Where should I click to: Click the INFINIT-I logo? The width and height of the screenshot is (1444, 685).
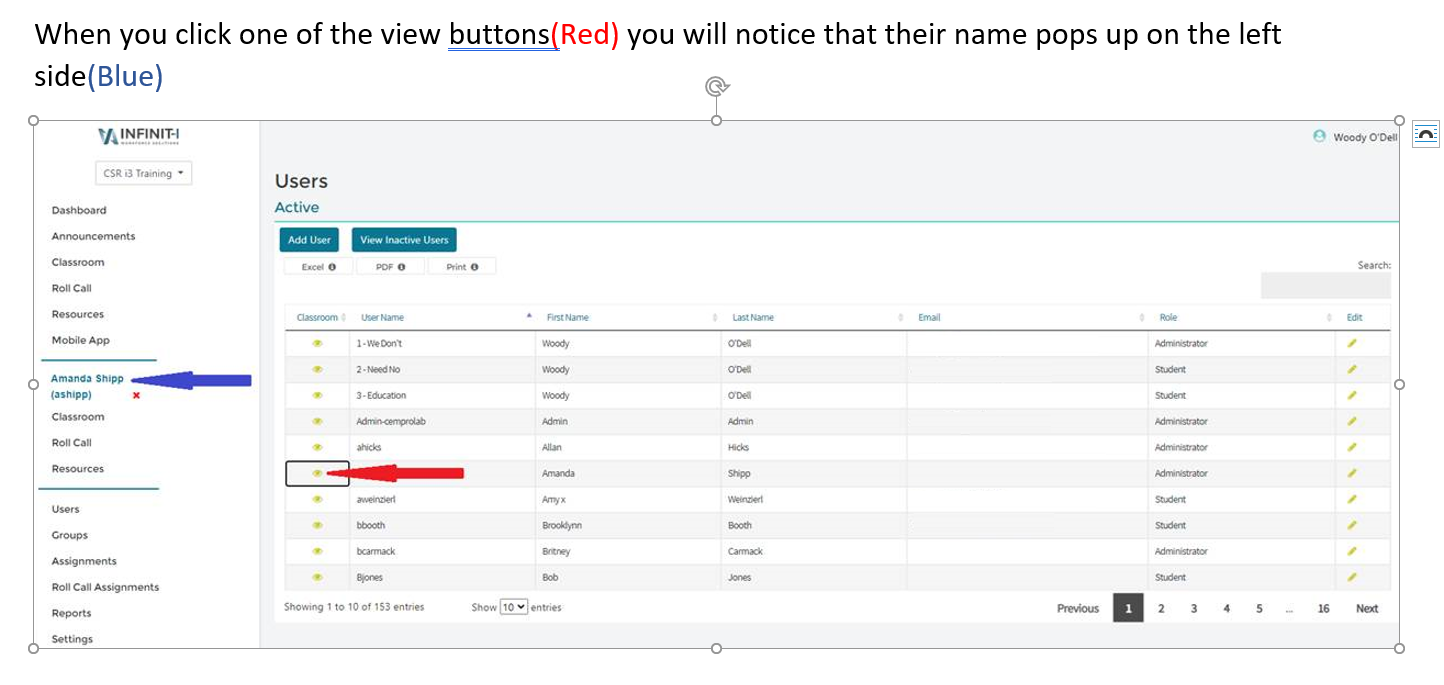click(x=138, y=136)
